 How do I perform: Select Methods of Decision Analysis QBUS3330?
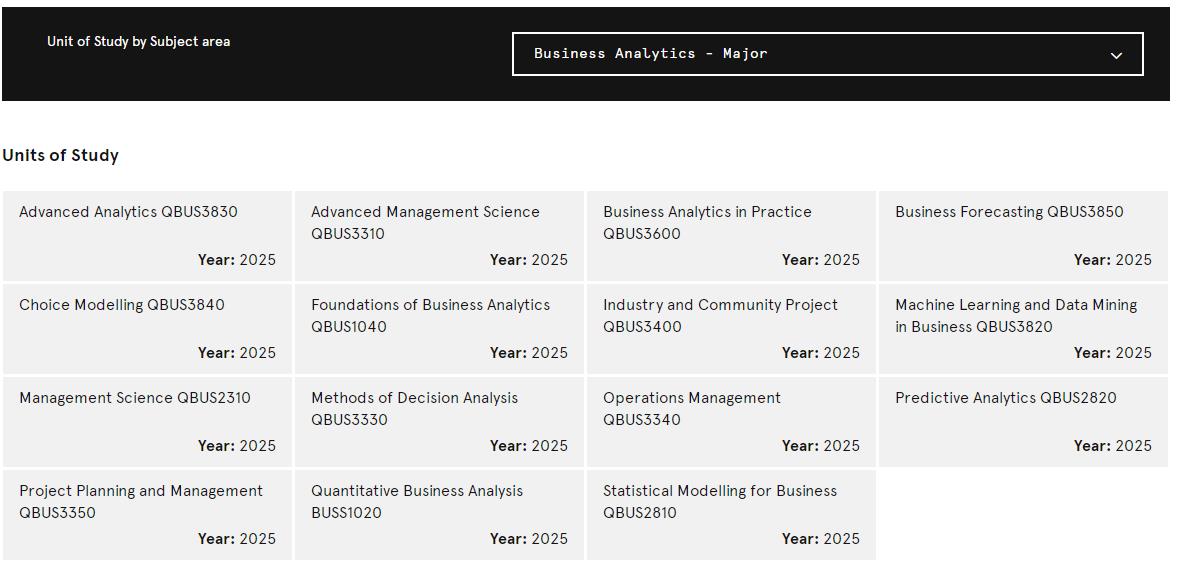[439, 422]
